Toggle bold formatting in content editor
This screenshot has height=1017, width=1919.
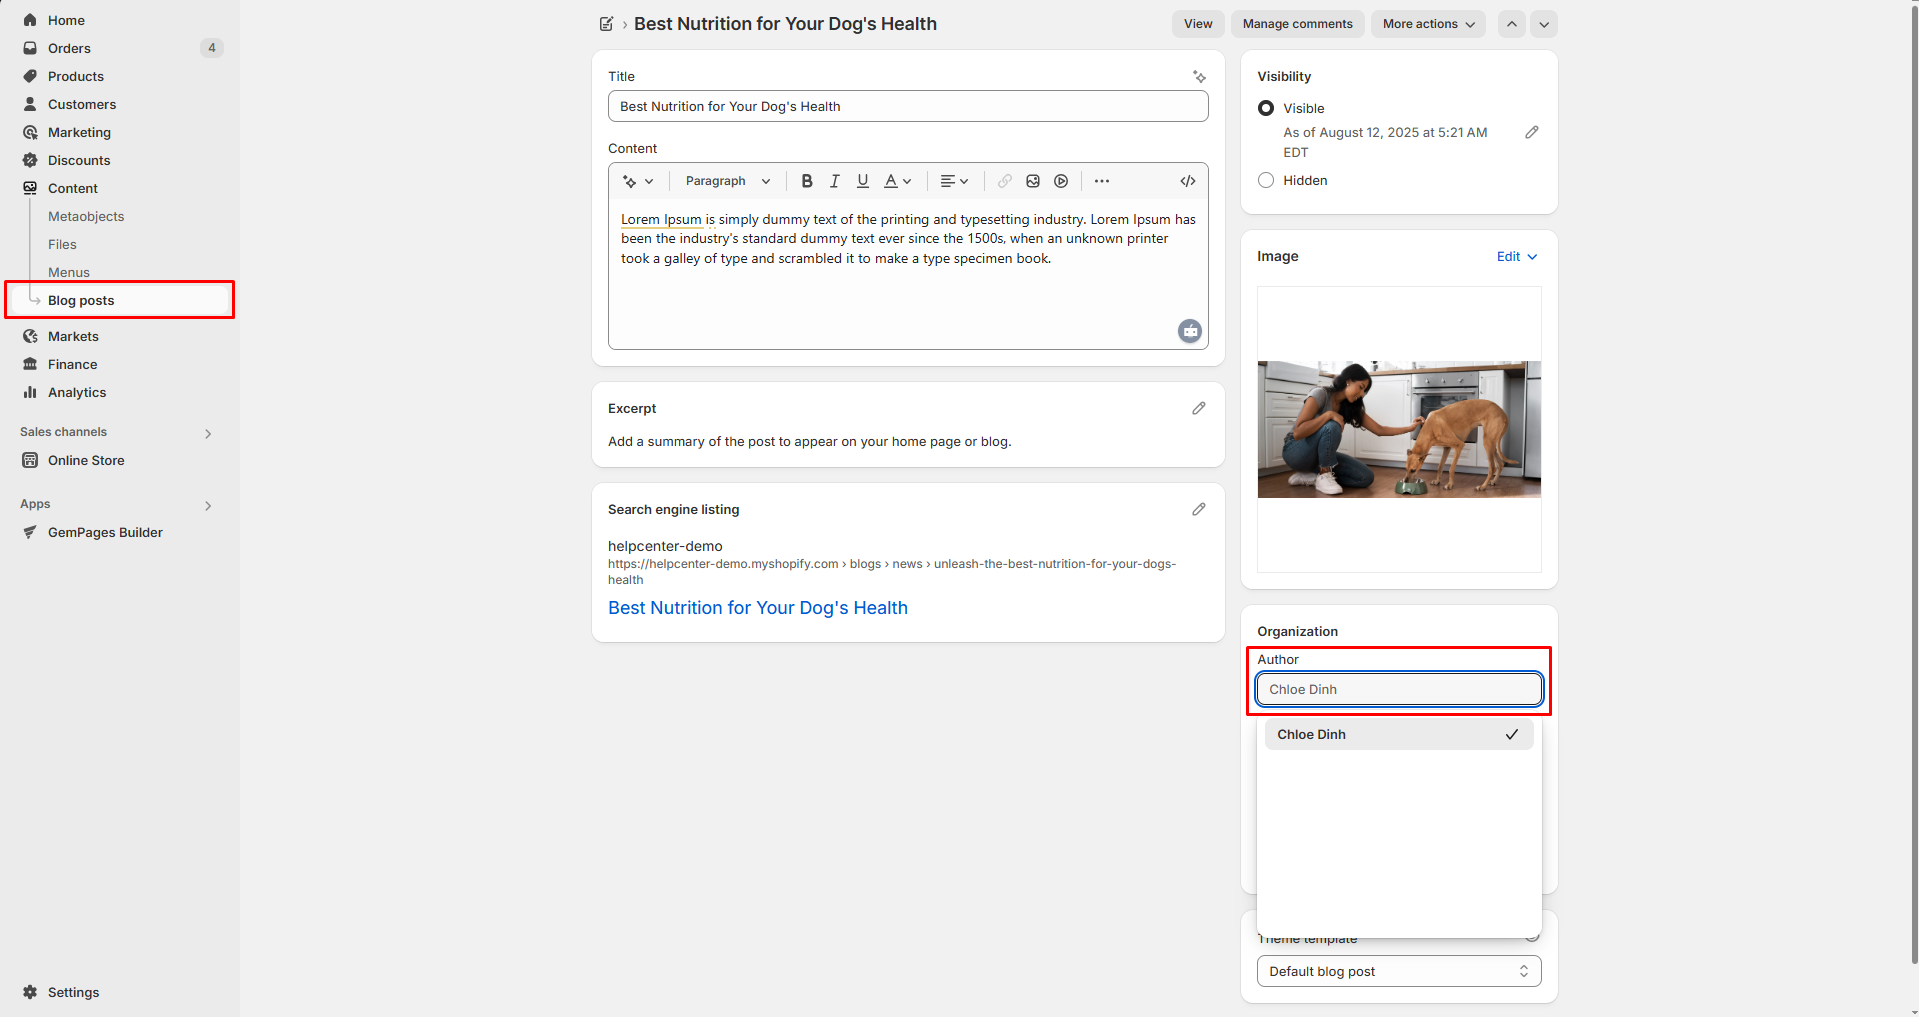tap(806, 181)
